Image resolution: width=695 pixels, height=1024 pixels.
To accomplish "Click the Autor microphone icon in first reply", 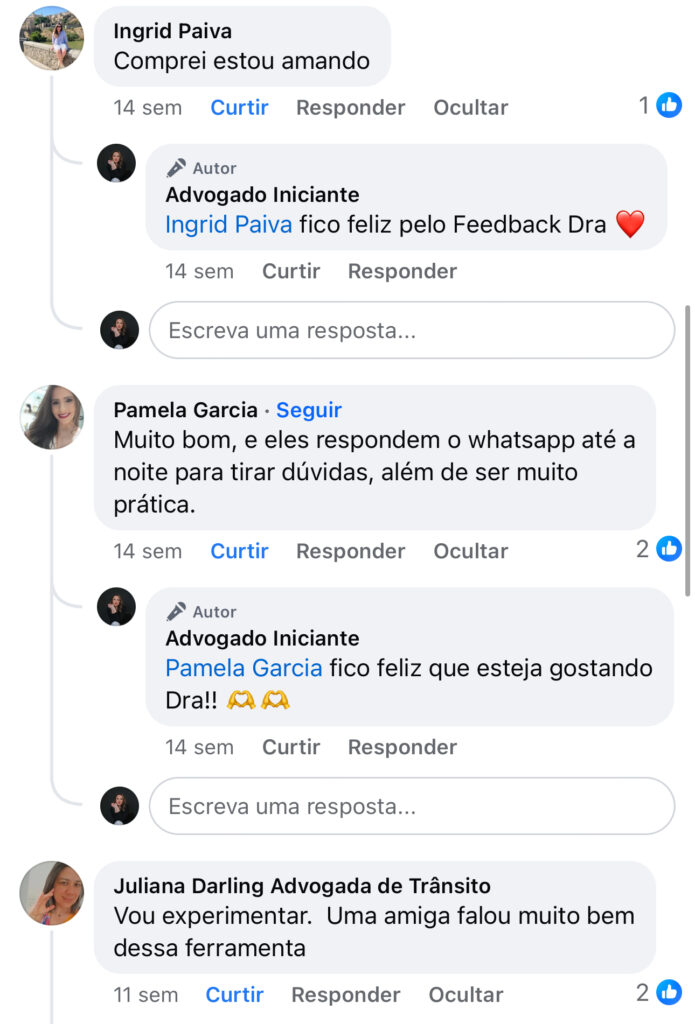I will [177, 168].
